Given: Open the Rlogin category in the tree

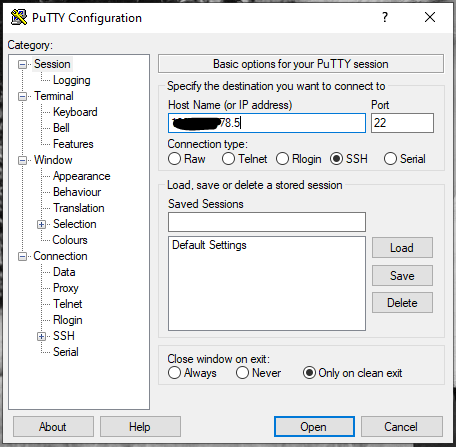Looking at the screenshot, I should (68, 320).
